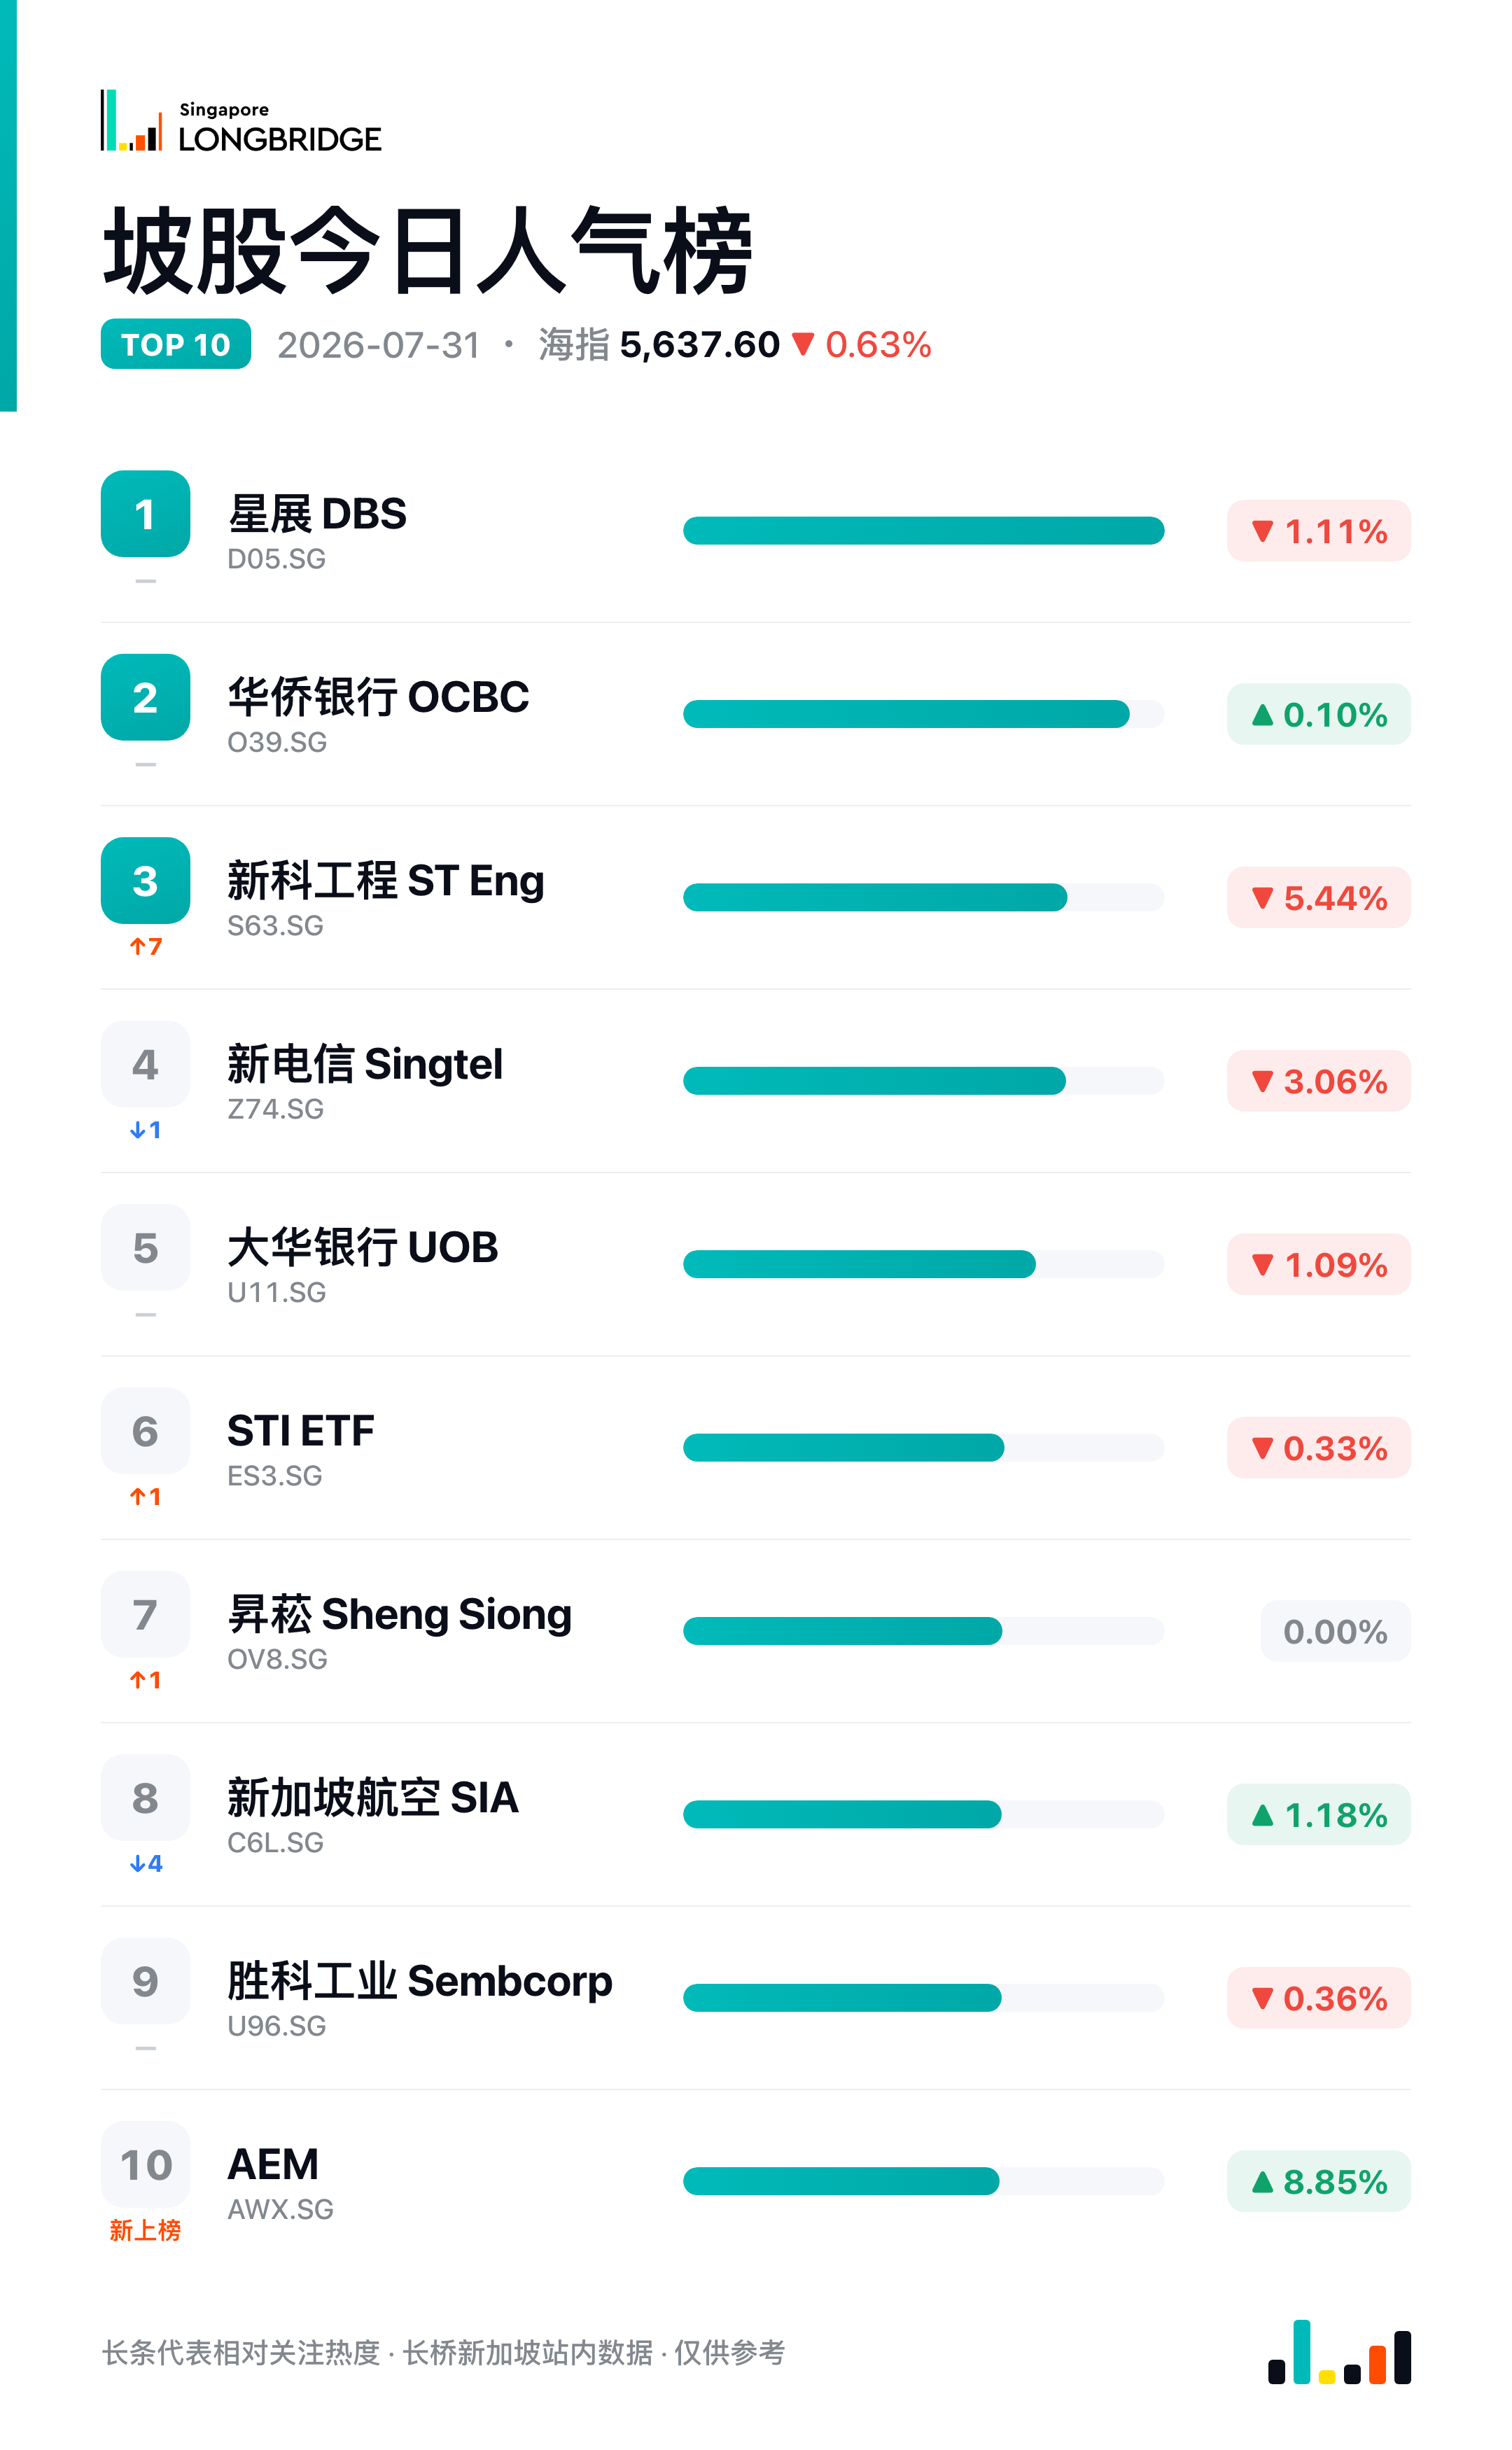Click the rank 3 badge for ST Eng
Image resolution: width=1512 pixels, height=2450 pixels.
pos(145,880)
